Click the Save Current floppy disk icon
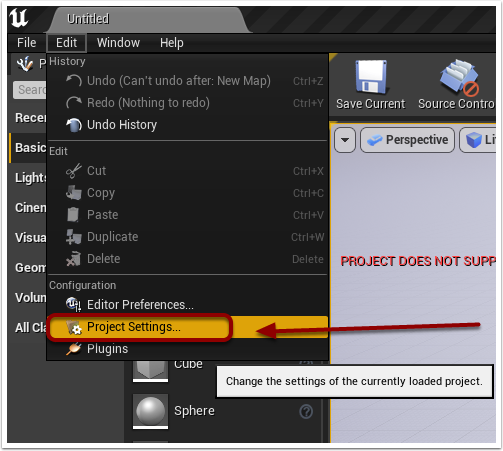Viewport: 503px width, 451px height. point(371,77)
